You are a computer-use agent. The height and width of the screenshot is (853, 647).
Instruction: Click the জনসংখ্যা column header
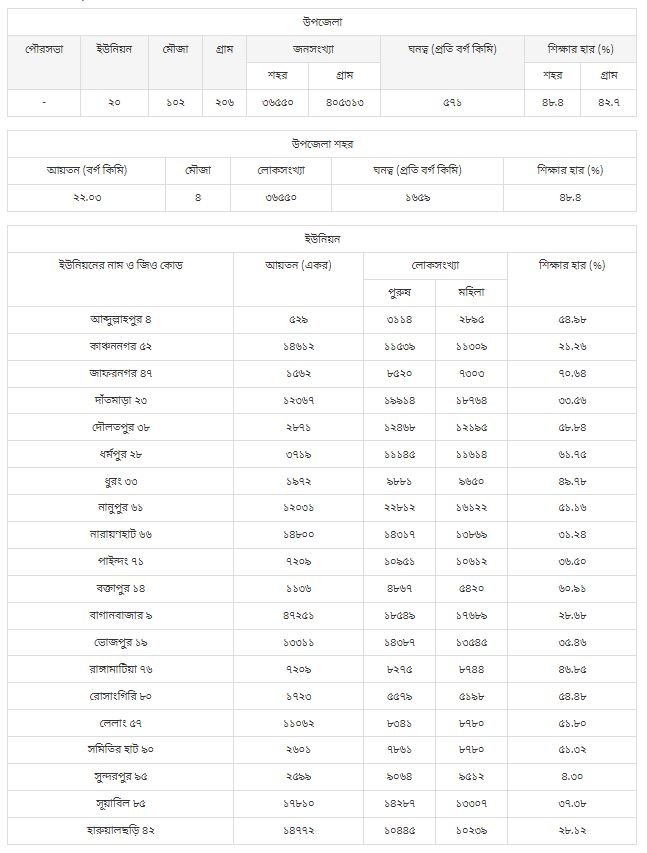[313, 49]
